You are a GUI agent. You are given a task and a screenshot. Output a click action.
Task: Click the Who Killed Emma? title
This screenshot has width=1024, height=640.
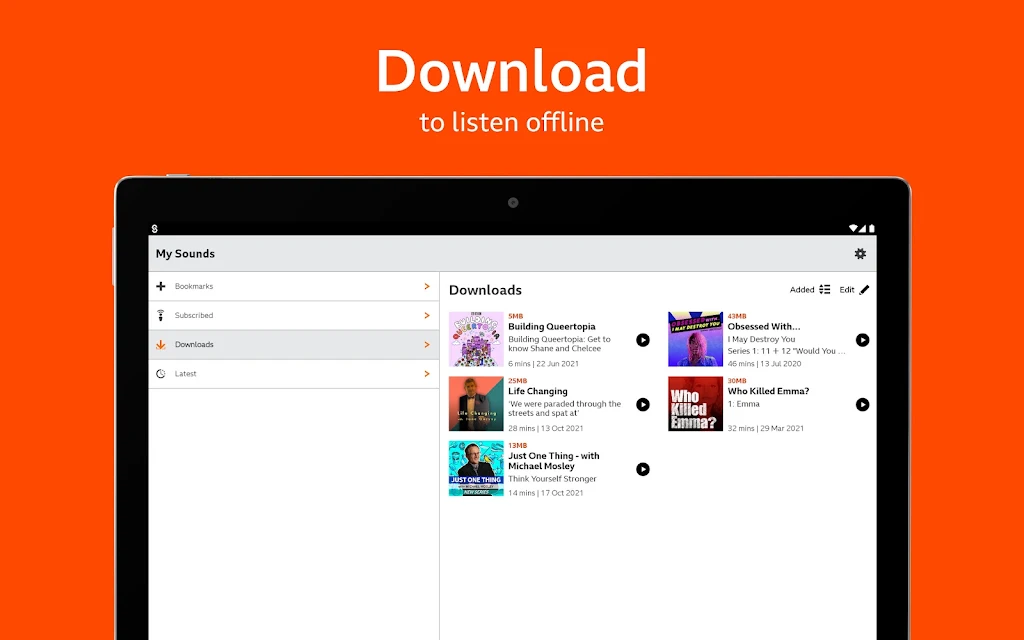768,391
